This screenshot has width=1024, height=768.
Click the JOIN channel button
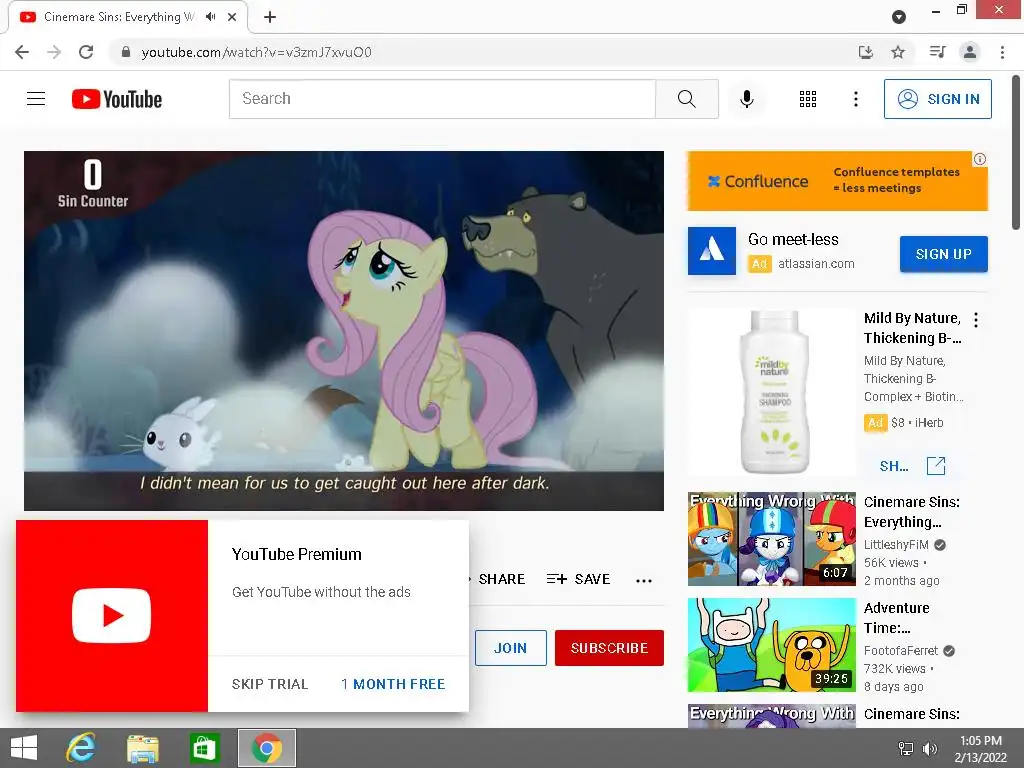pyautogui.click(x=511, y=648)
